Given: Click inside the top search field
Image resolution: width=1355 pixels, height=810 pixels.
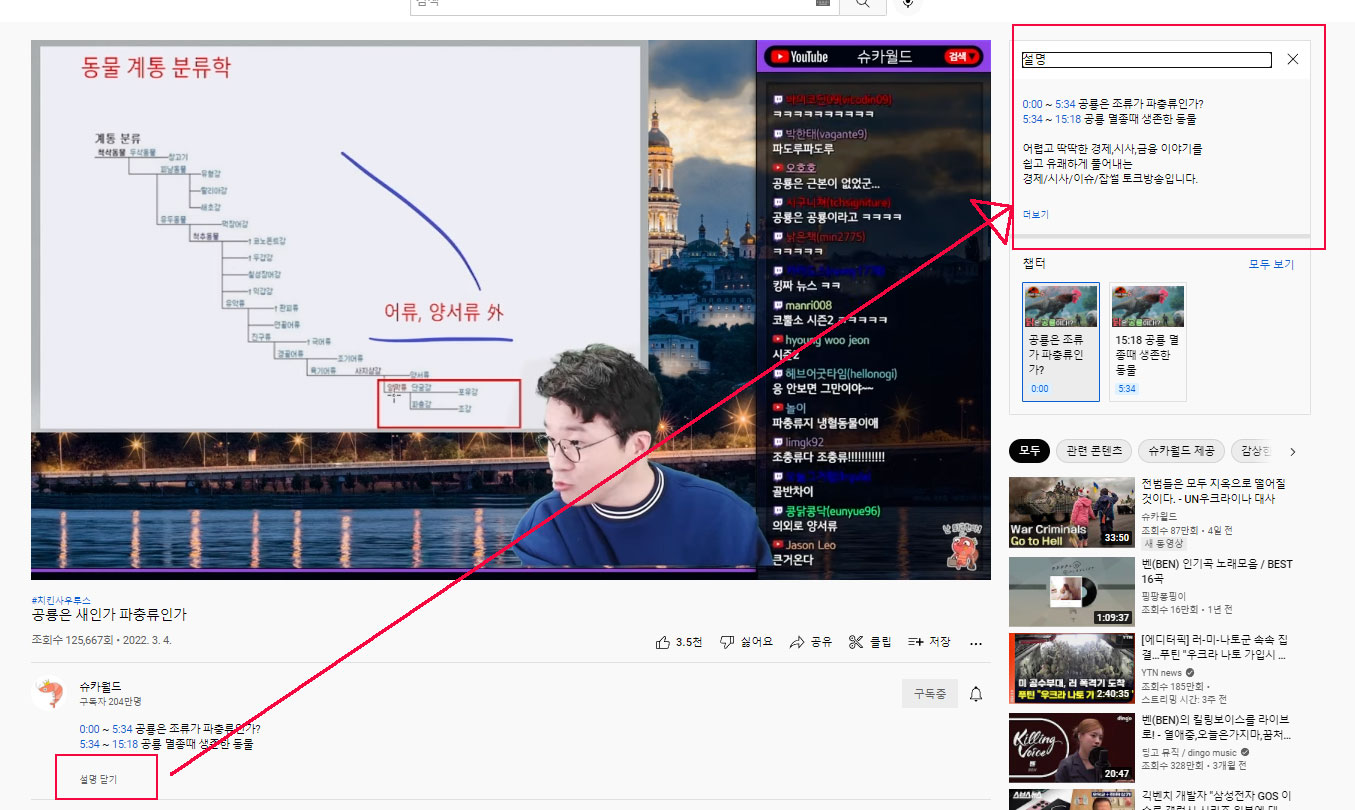Looking at the screenshot, I should [x=623, y=4].
